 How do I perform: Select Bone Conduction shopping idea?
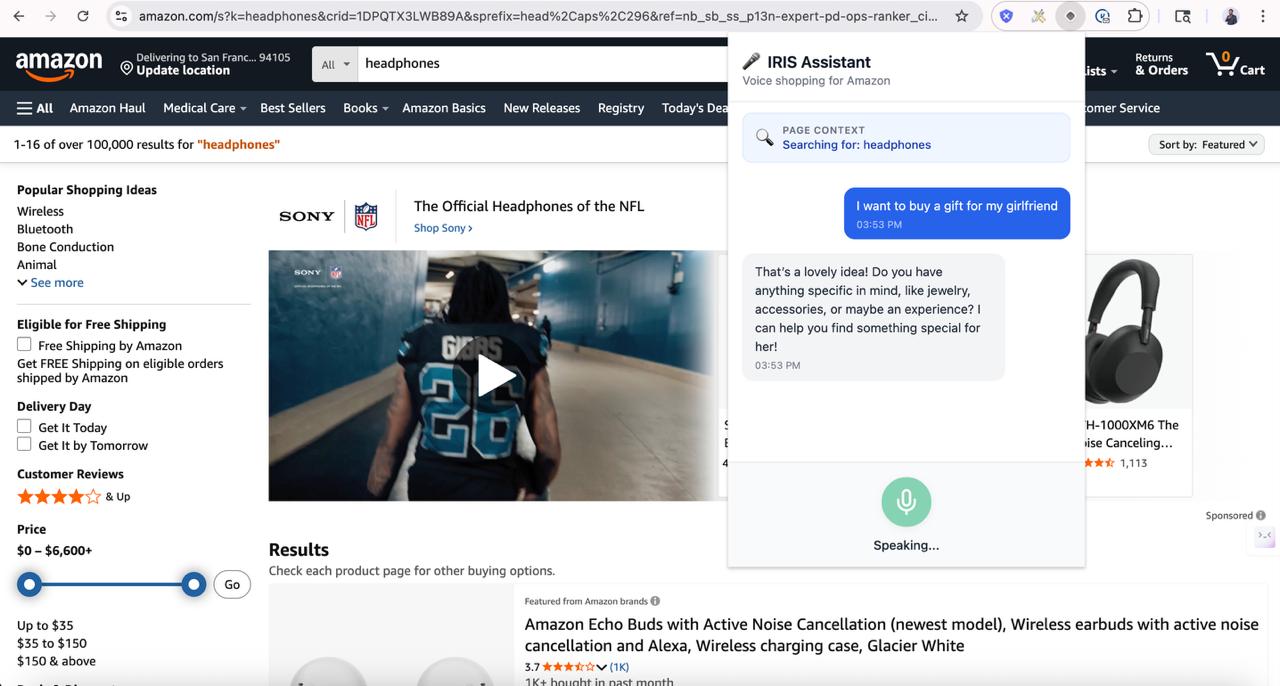tap(65, 247)
